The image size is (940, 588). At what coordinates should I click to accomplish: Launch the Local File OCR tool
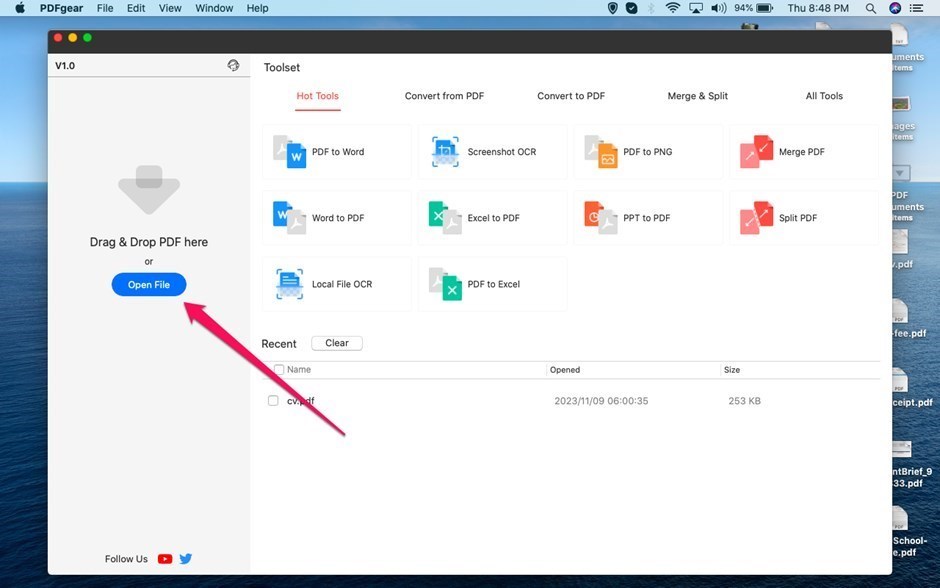[336, 284]
